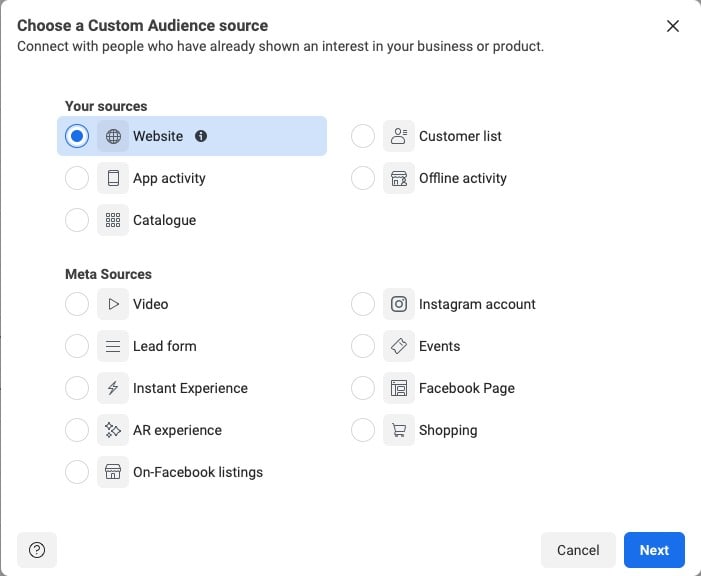Click the globe icon next to Website
The height and width of the screenshot is (576, 701).
coord(113,136)
